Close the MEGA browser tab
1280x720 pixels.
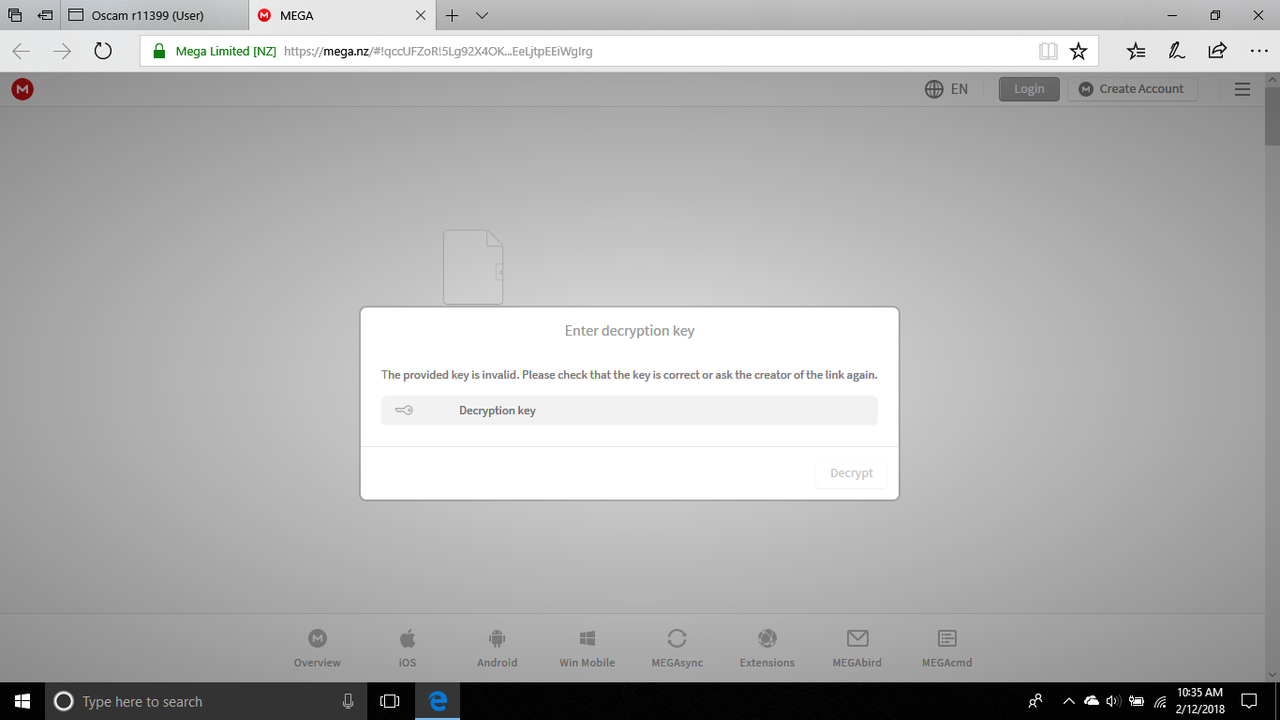point(421,15)
